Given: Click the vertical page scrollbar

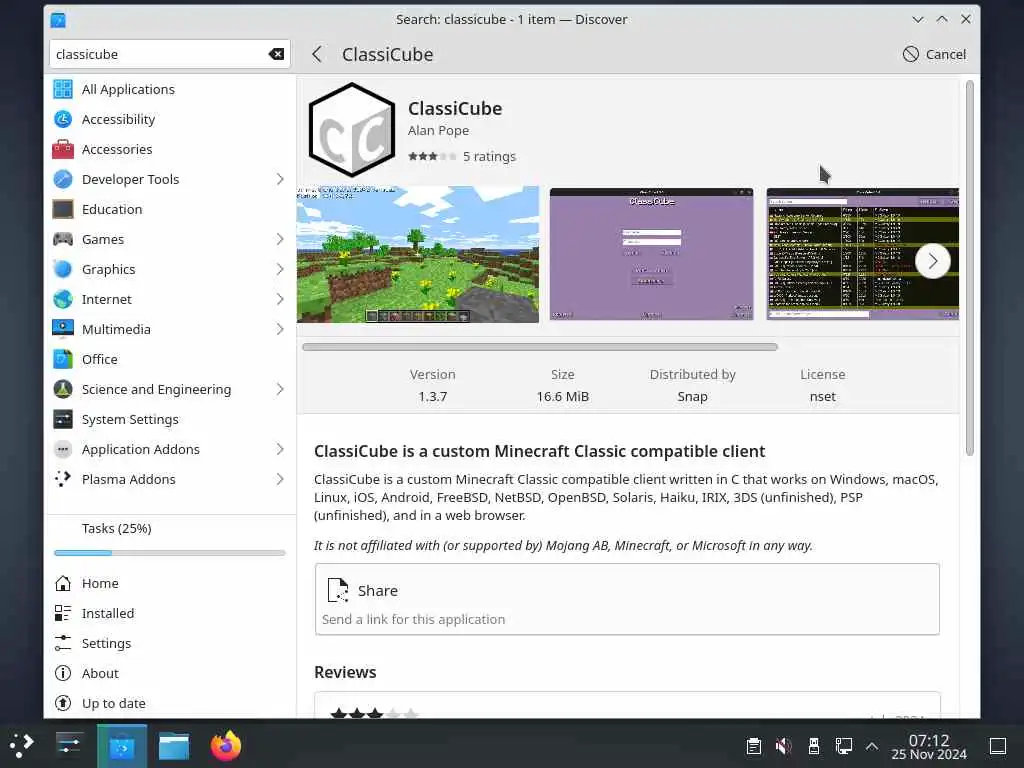Looking at the screenshot, I should click(x=969, y=268).
